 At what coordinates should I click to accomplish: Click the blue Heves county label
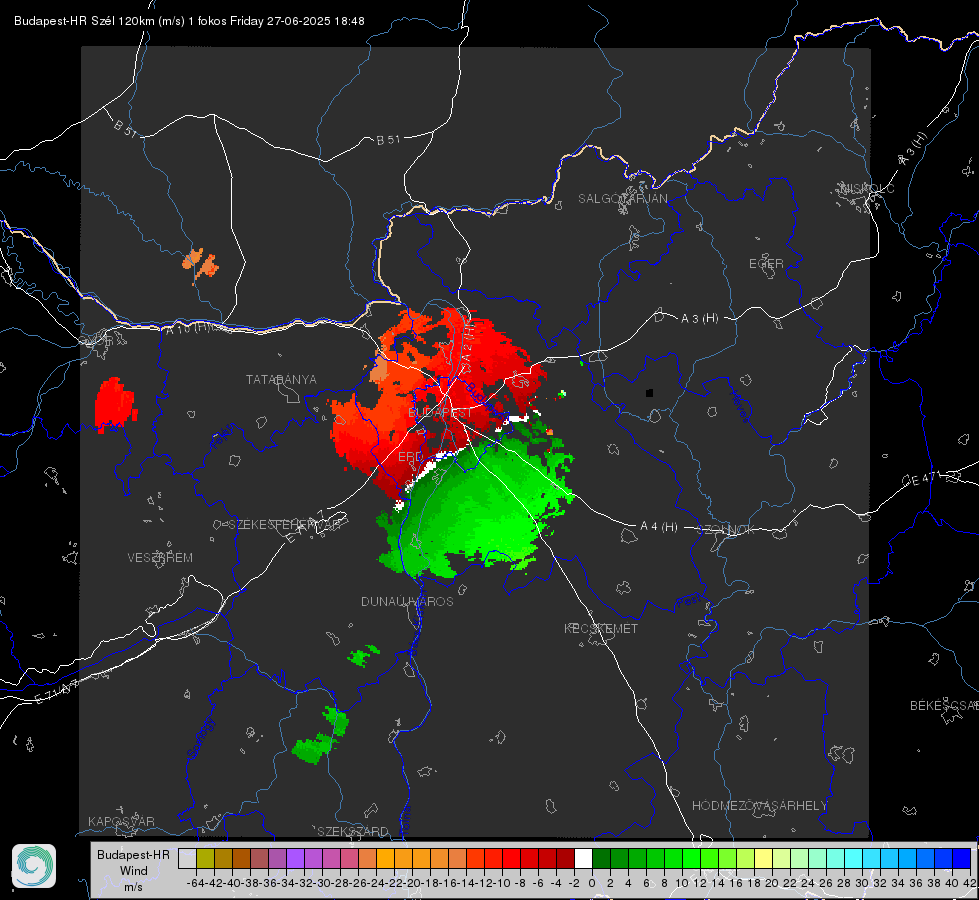[739, 405]
